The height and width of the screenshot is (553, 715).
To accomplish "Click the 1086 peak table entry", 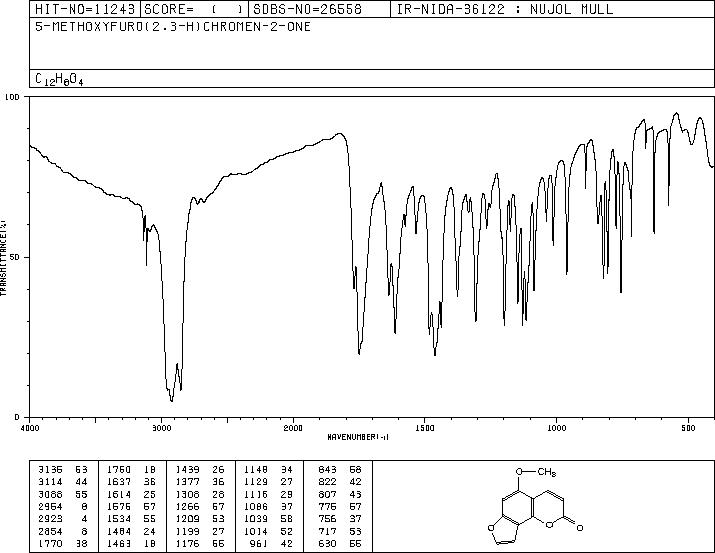I will pyautogui.click(x=268, y=506).
